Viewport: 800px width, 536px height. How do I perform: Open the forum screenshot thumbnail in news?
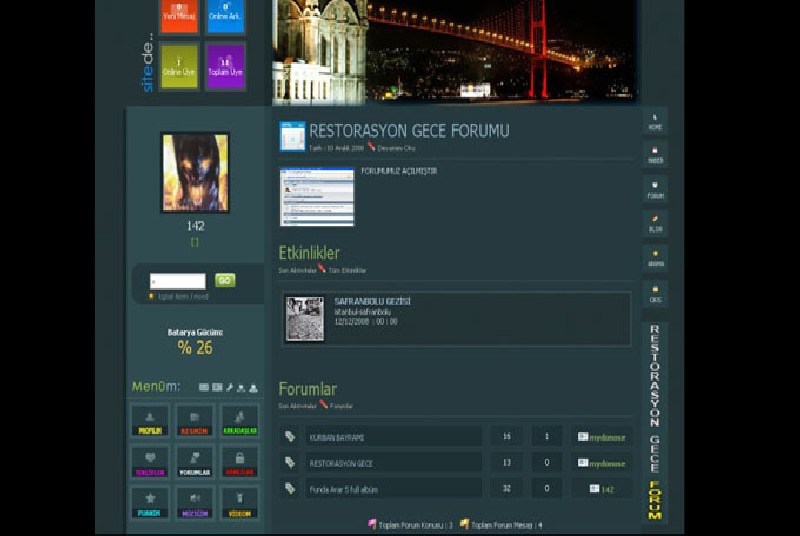click(317, 197)
